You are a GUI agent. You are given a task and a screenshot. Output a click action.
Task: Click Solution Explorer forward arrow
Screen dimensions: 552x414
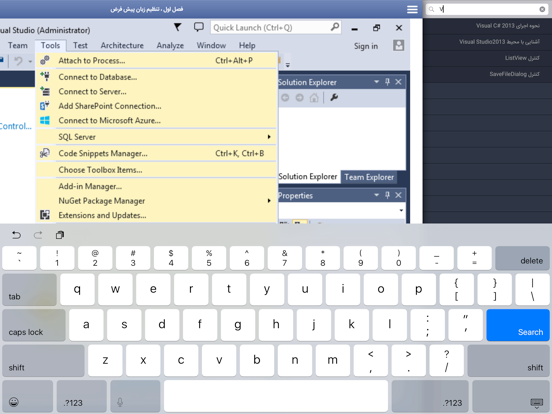point(300,98)
